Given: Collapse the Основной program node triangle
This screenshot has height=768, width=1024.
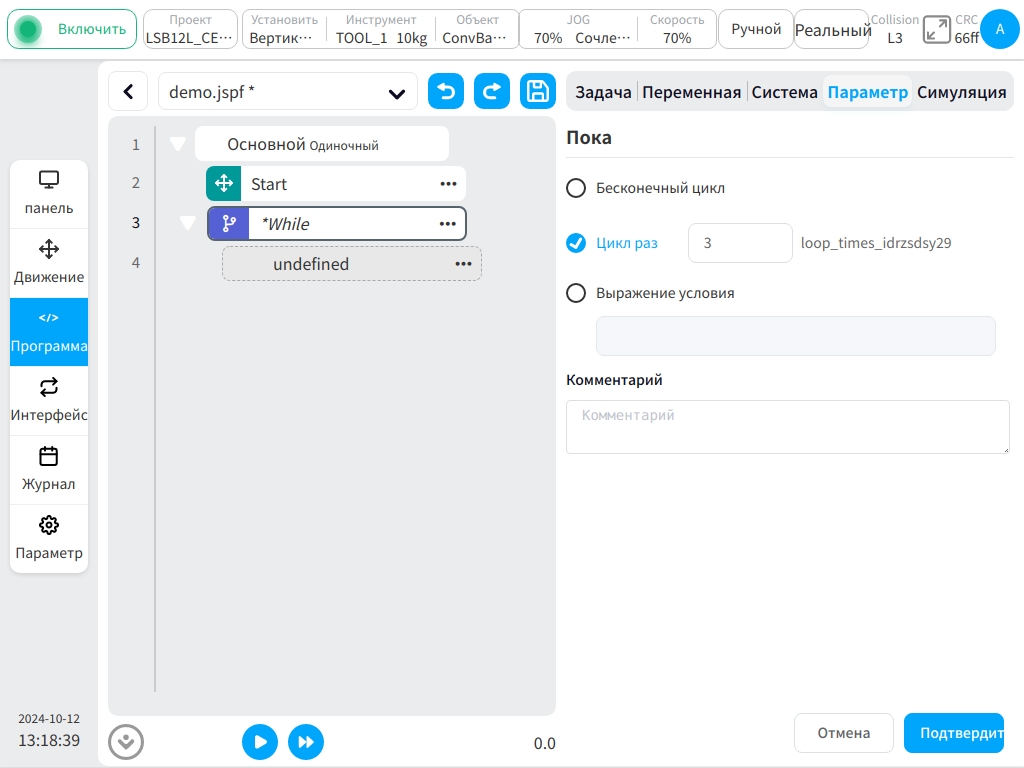Looking at the screenshot, I should coord(178,144).
